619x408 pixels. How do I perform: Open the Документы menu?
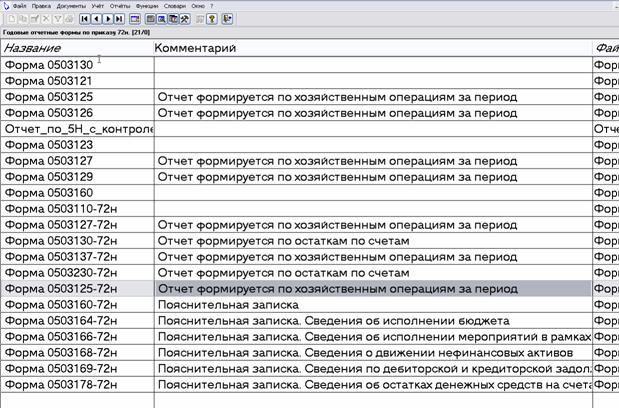(71, 5)
